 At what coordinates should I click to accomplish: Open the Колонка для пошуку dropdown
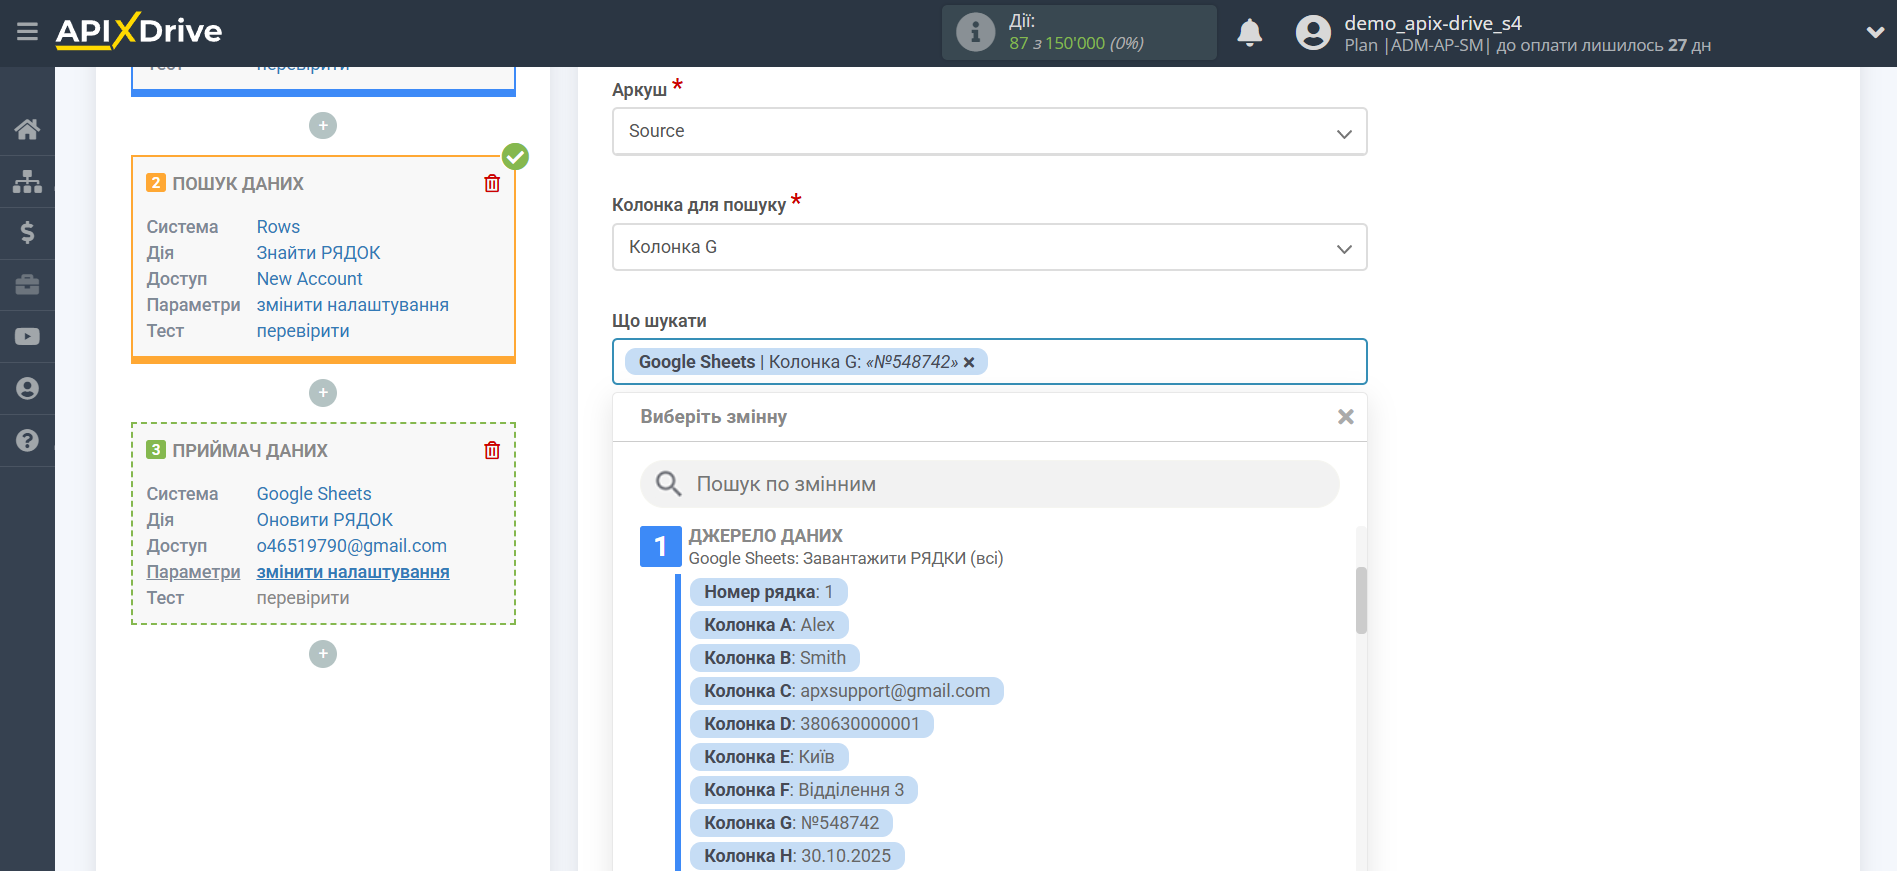point(989,248)
